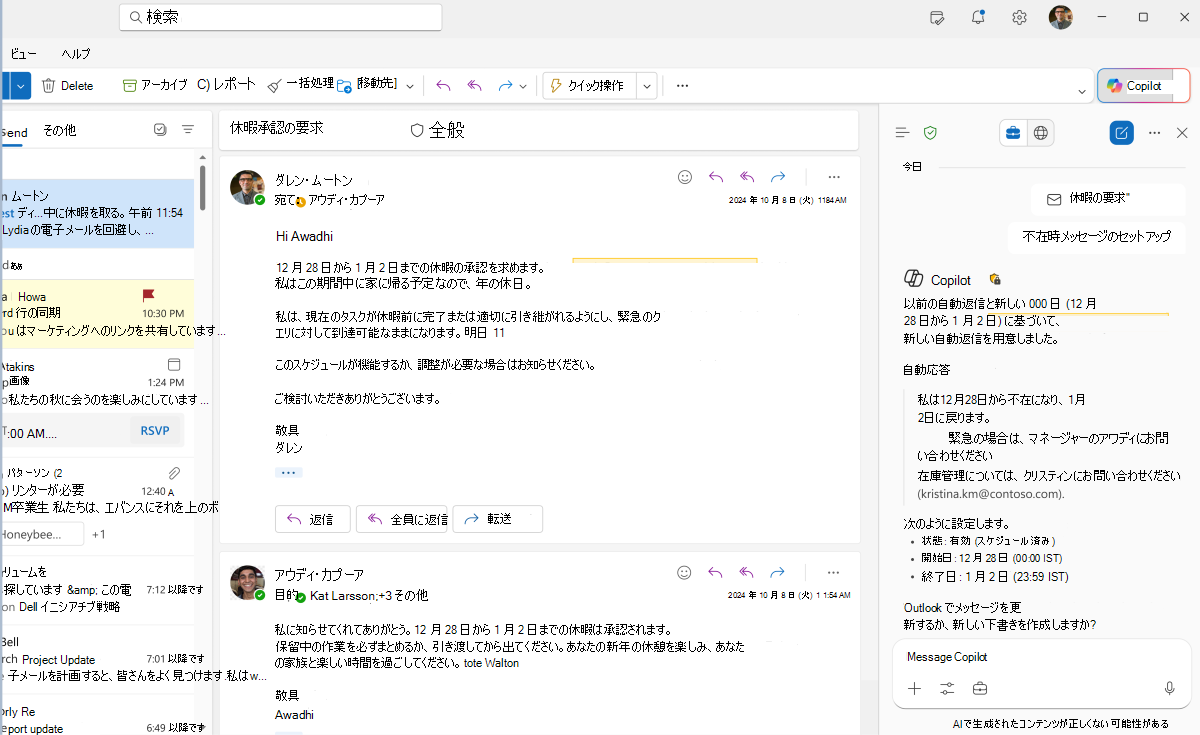
Task: Click the emoji reaction icon on ダレン email
Action: (685, 177)
